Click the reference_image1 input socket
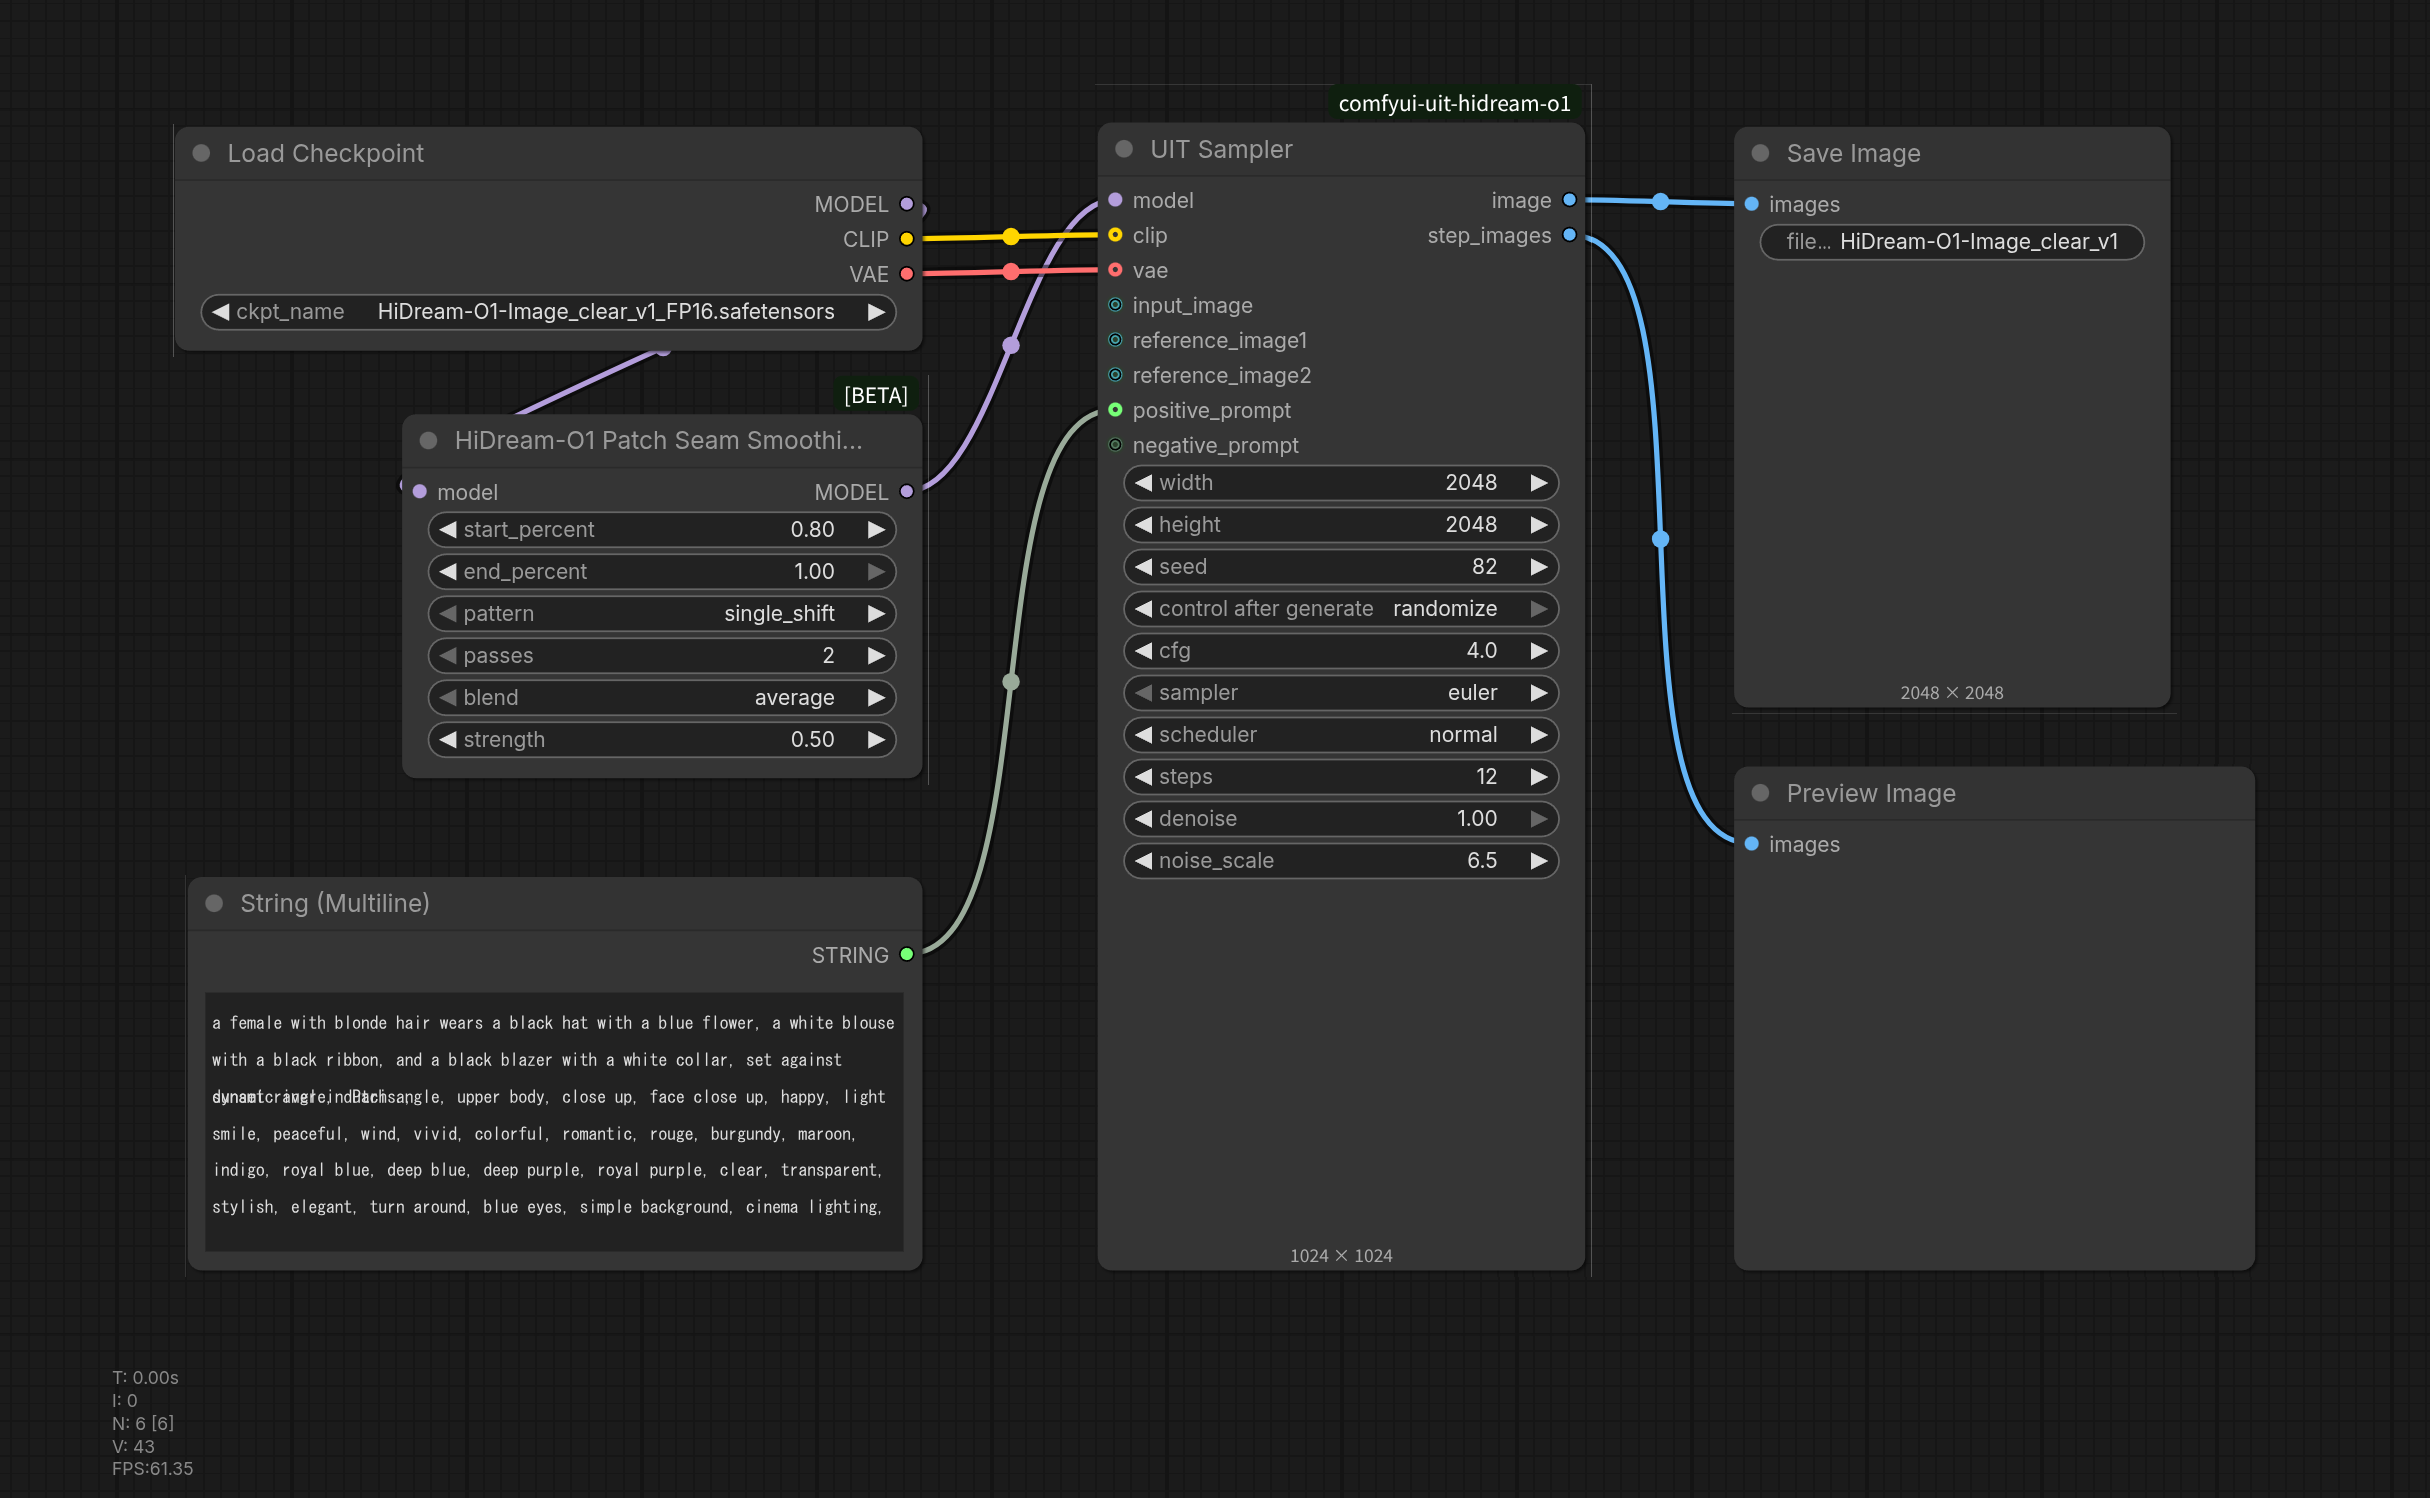The width and height of the screenshot is (2430, 1498). tap(1115, 340)
